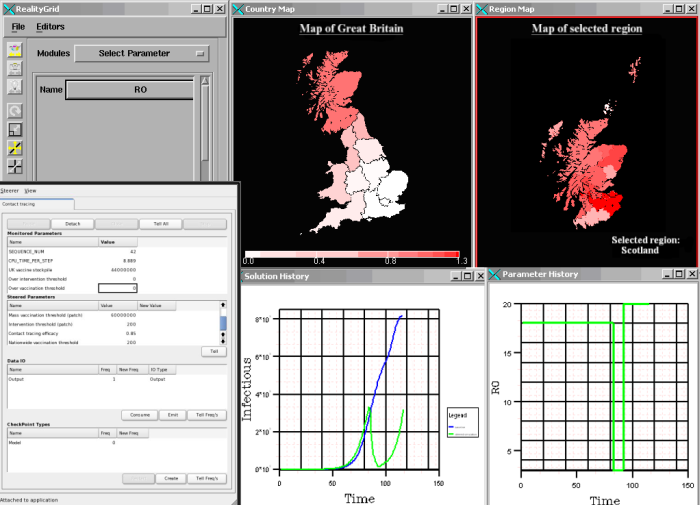Click the Steered Parameters scrollbar up arrow
This screenshot has width=700, height=505.
(223, 305)
